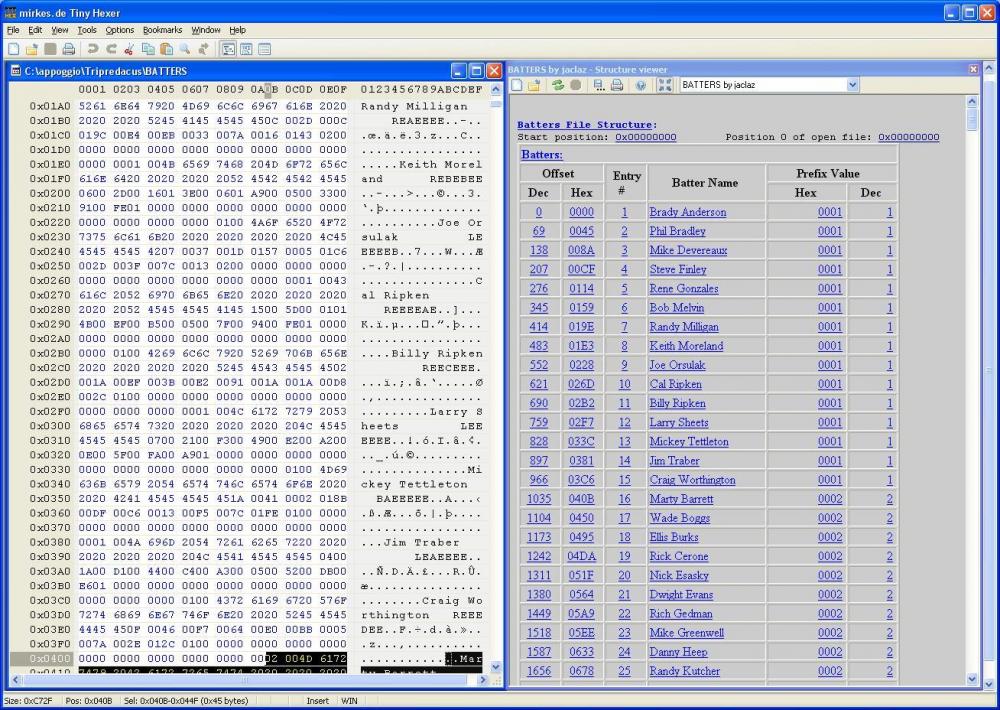Viewport: 1000px width, 710px height.
Task: Click the Paste clipboard icon
Action: pyautogui.click(x=166, y=48)
